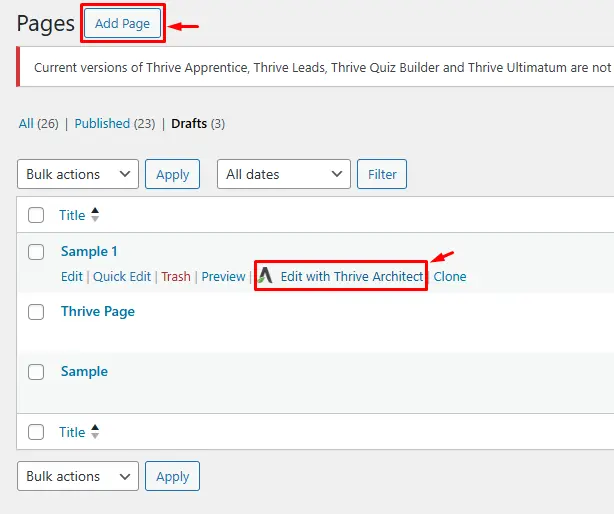Select the Drafts (3) view

[x=197, y=124]
